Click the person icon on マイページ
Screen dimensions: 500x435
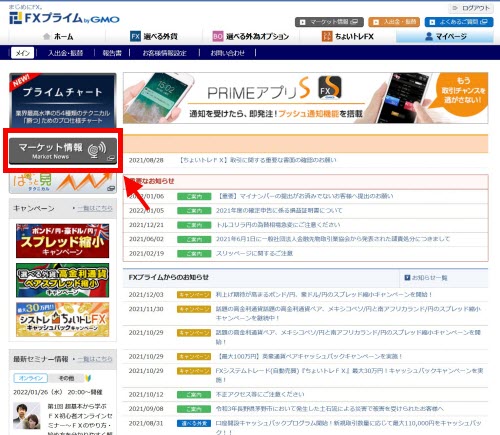(429, 36)
